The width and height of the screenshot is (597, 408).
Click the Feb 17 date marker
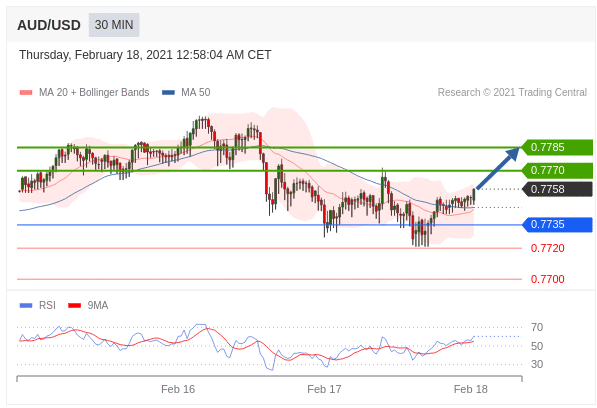(x=324, y=389)
